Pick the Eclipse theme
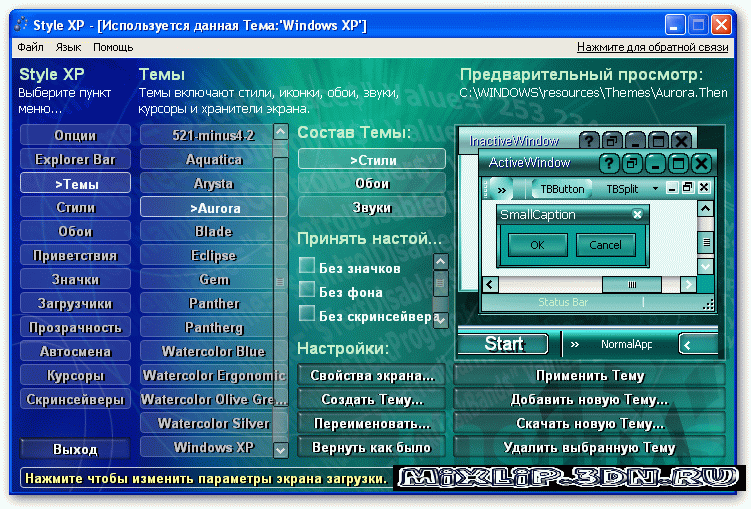This screenshot has height=509, width=751. (x=207, y=255)
